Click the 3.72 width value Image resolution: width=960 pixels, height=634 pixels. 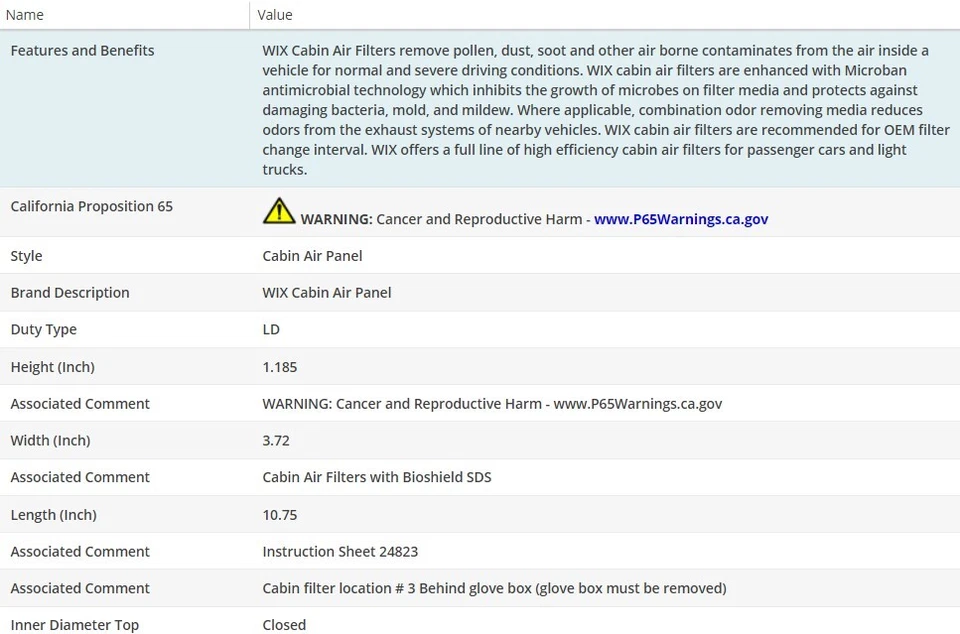[x=276, y=441]
